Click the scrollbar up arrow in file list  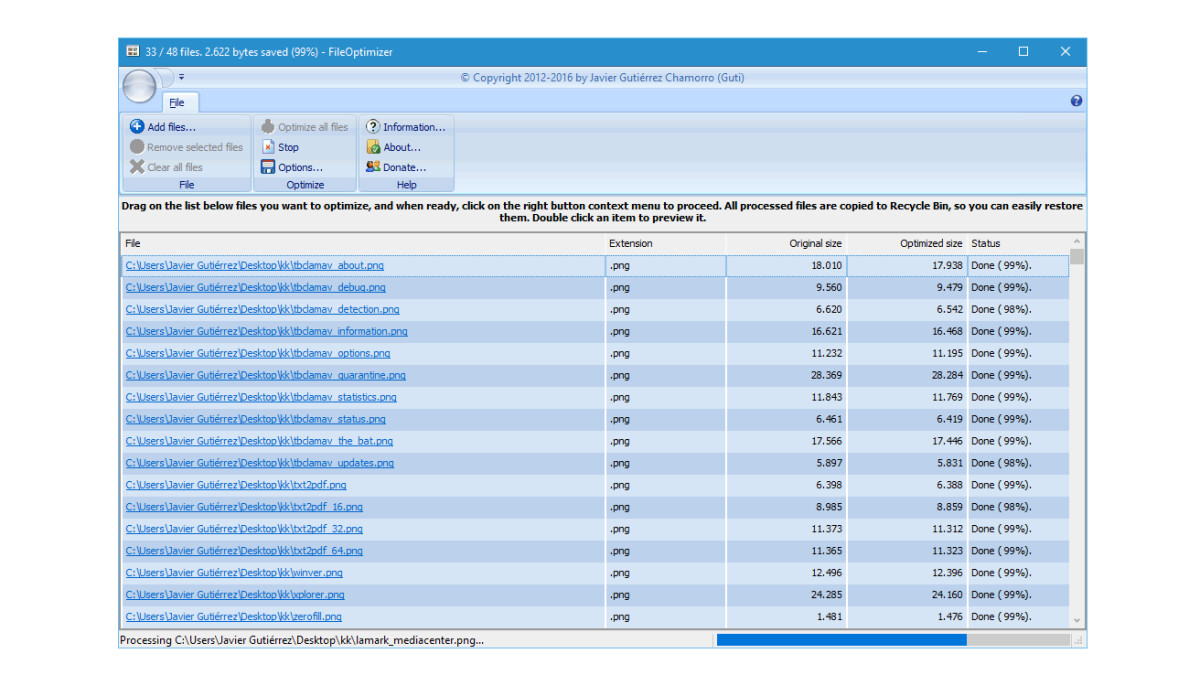[x=1077, y=241]
